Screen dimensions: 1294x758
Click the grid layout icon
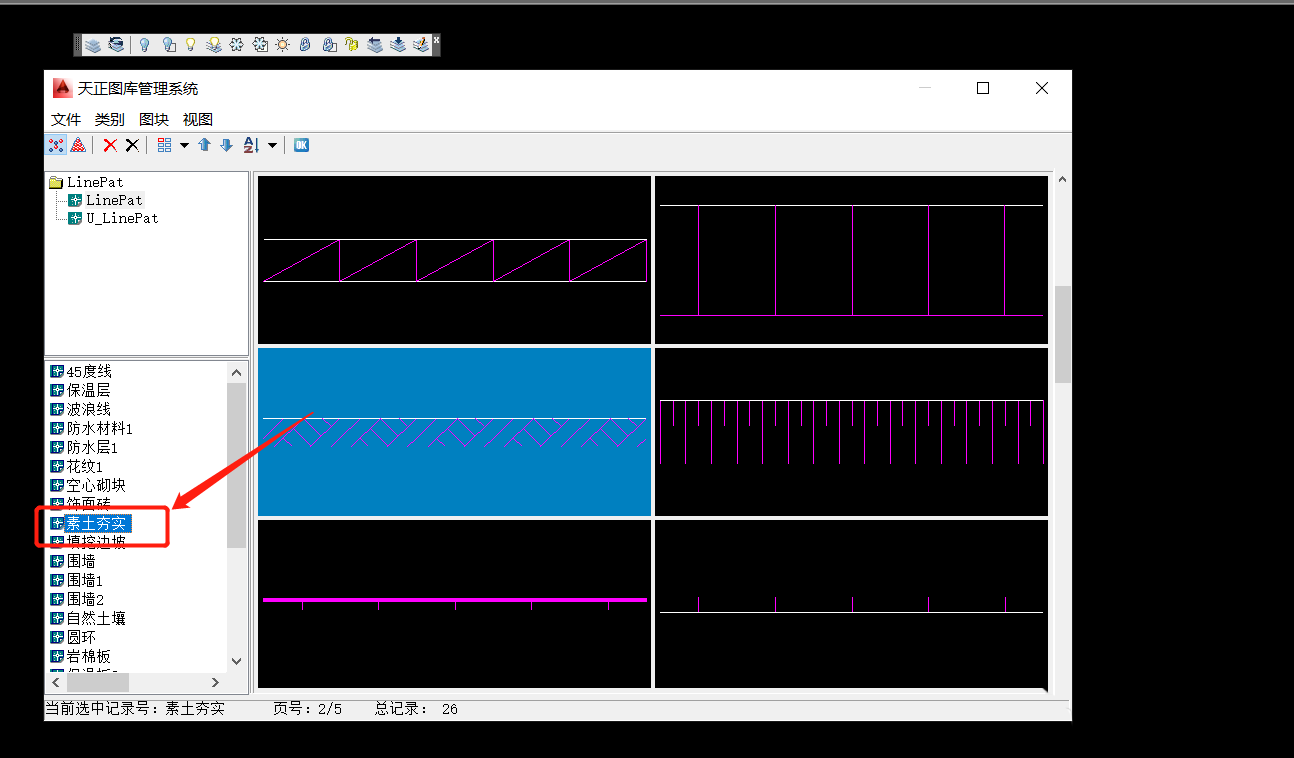(164, 145)
